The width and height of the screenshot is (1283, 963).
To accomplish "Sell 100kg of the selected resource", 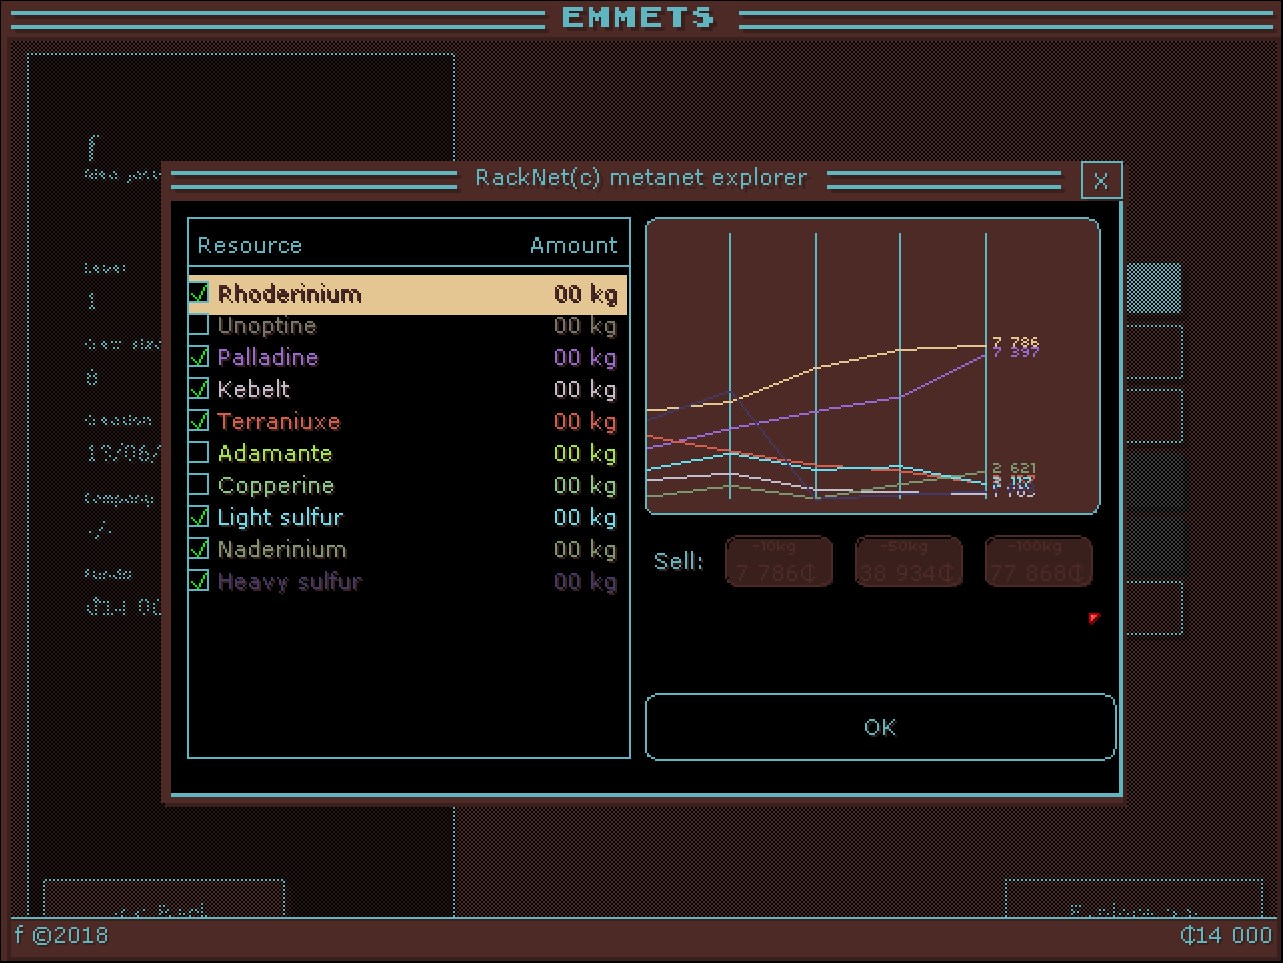I will pos(1038,562).
